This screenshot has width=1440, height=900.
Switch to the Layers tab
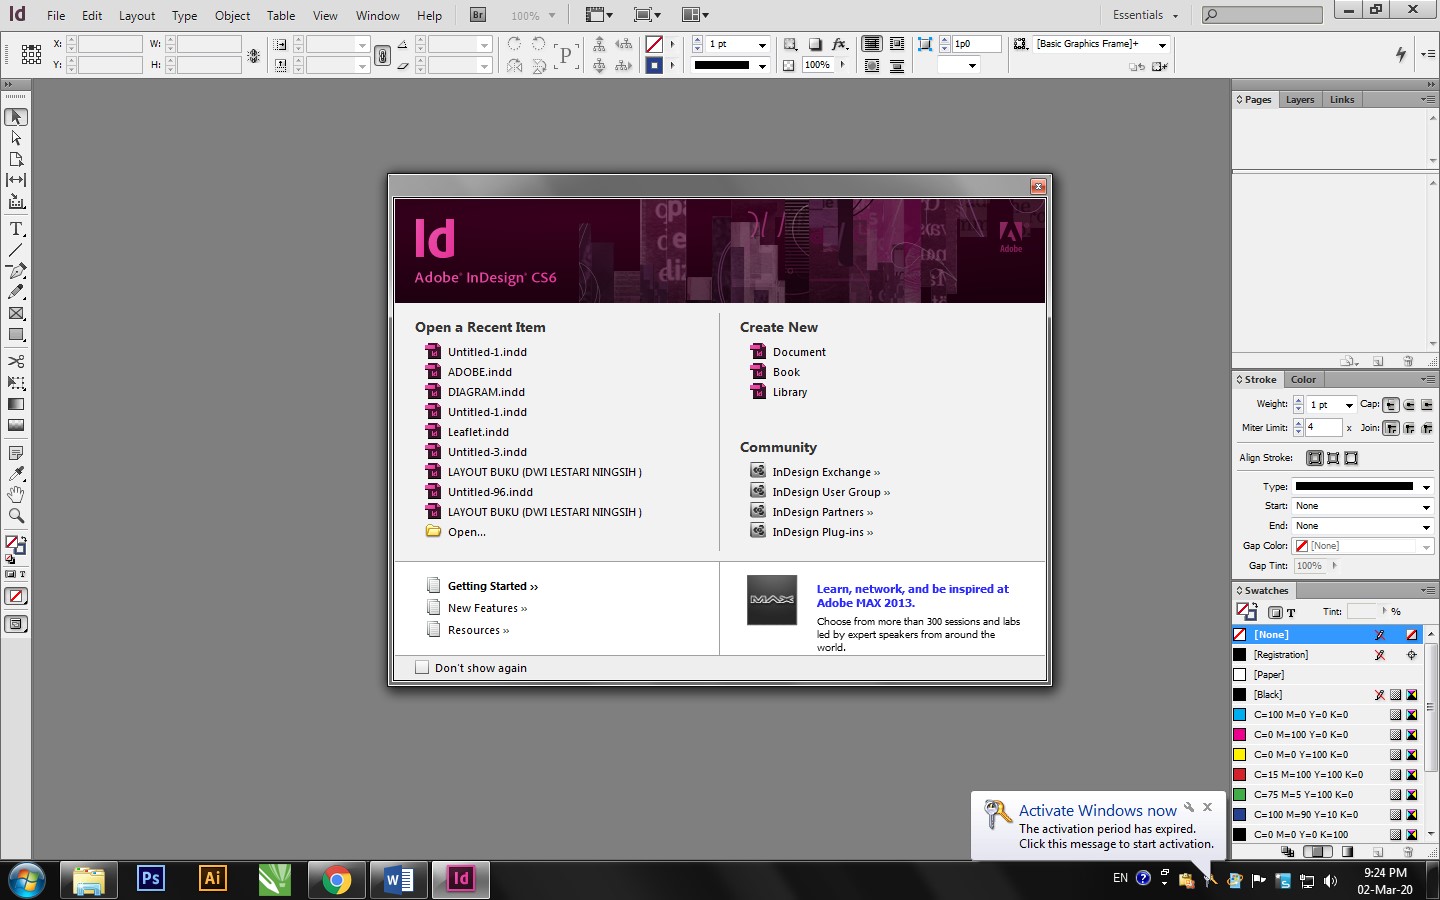1300,99
